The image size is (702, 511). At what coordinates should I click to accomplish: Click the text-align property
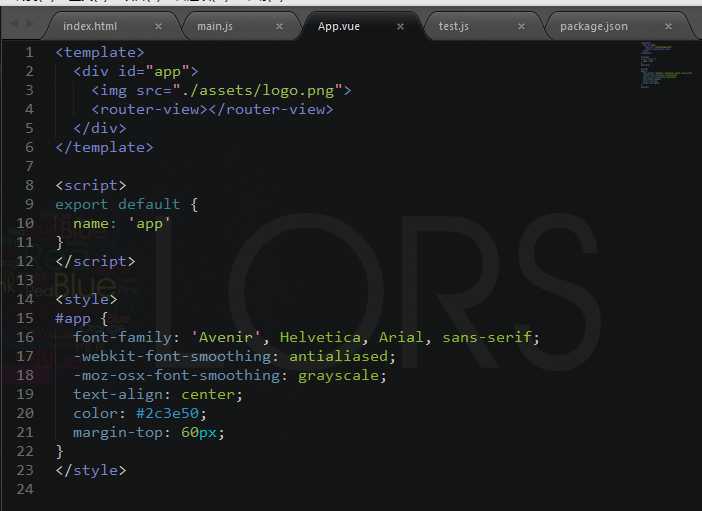[118, 395]
